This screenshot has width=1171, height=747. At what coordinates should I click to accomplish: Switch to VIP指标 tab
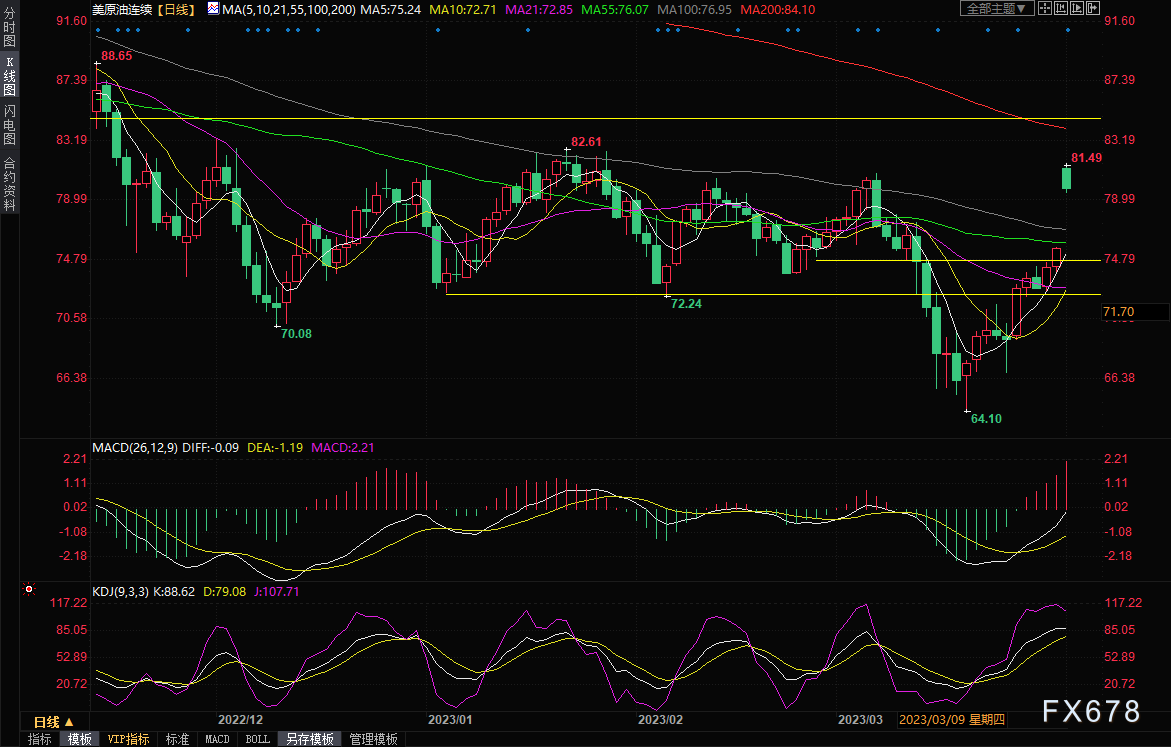(x=128, y=739)
